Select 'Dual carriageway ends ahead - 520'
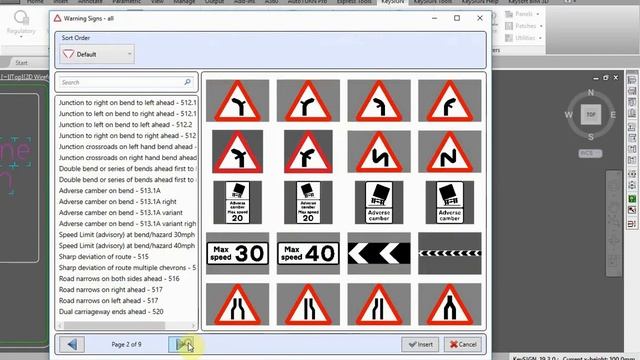This screenshot has height=360, width=640. (x=111, y=312)
